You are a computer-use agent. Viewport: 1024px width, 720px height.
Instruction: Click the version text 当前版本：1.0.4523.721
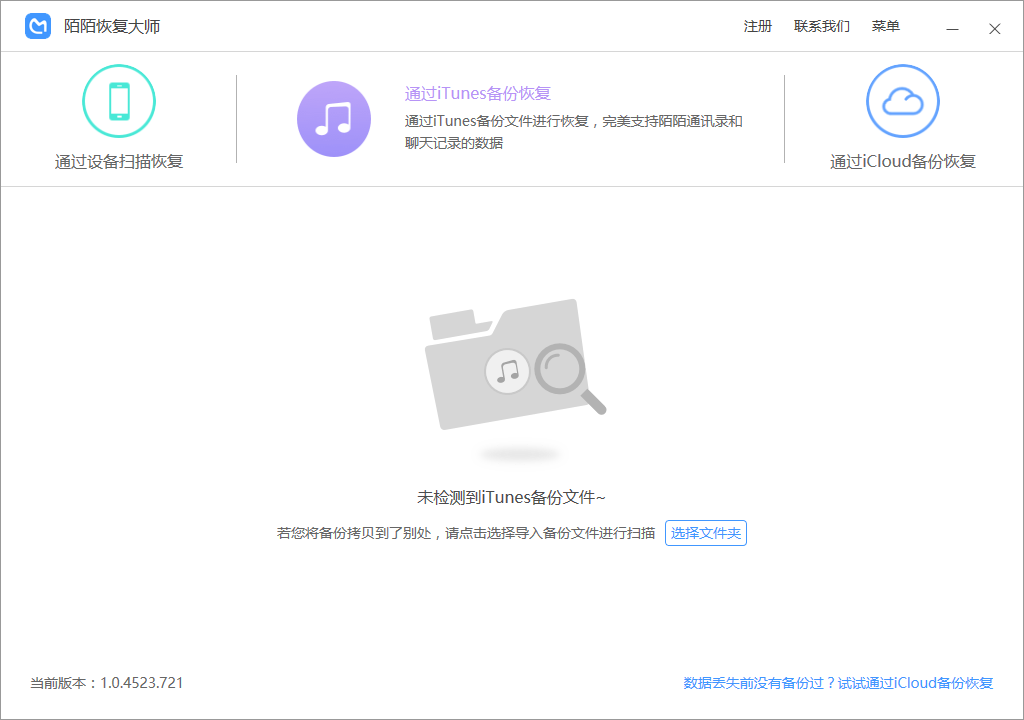click(x=106, y=683)
